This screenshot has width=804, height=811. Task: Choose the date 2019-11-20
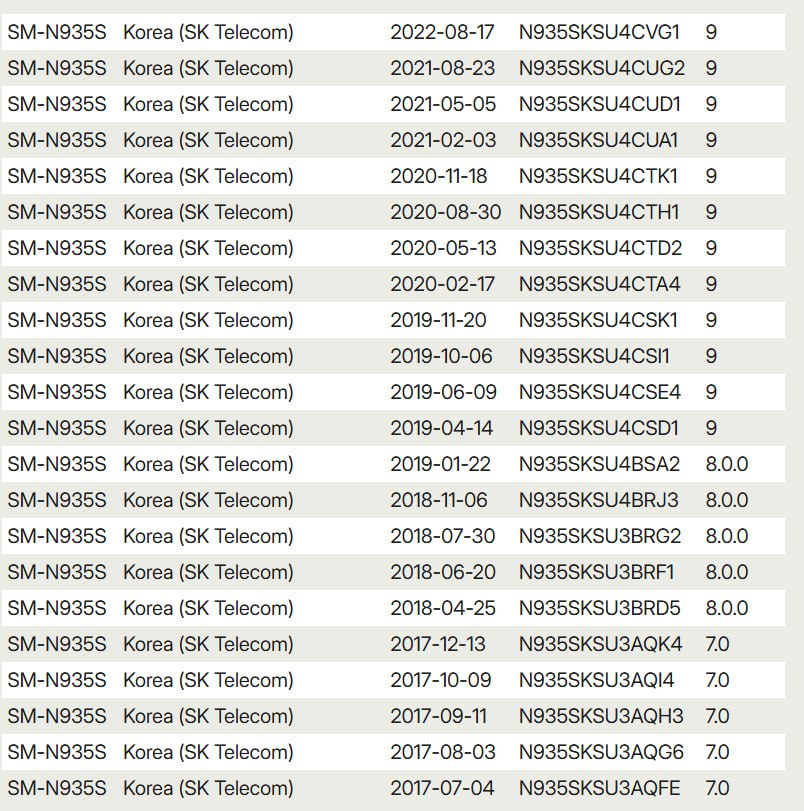click(438, 320)
